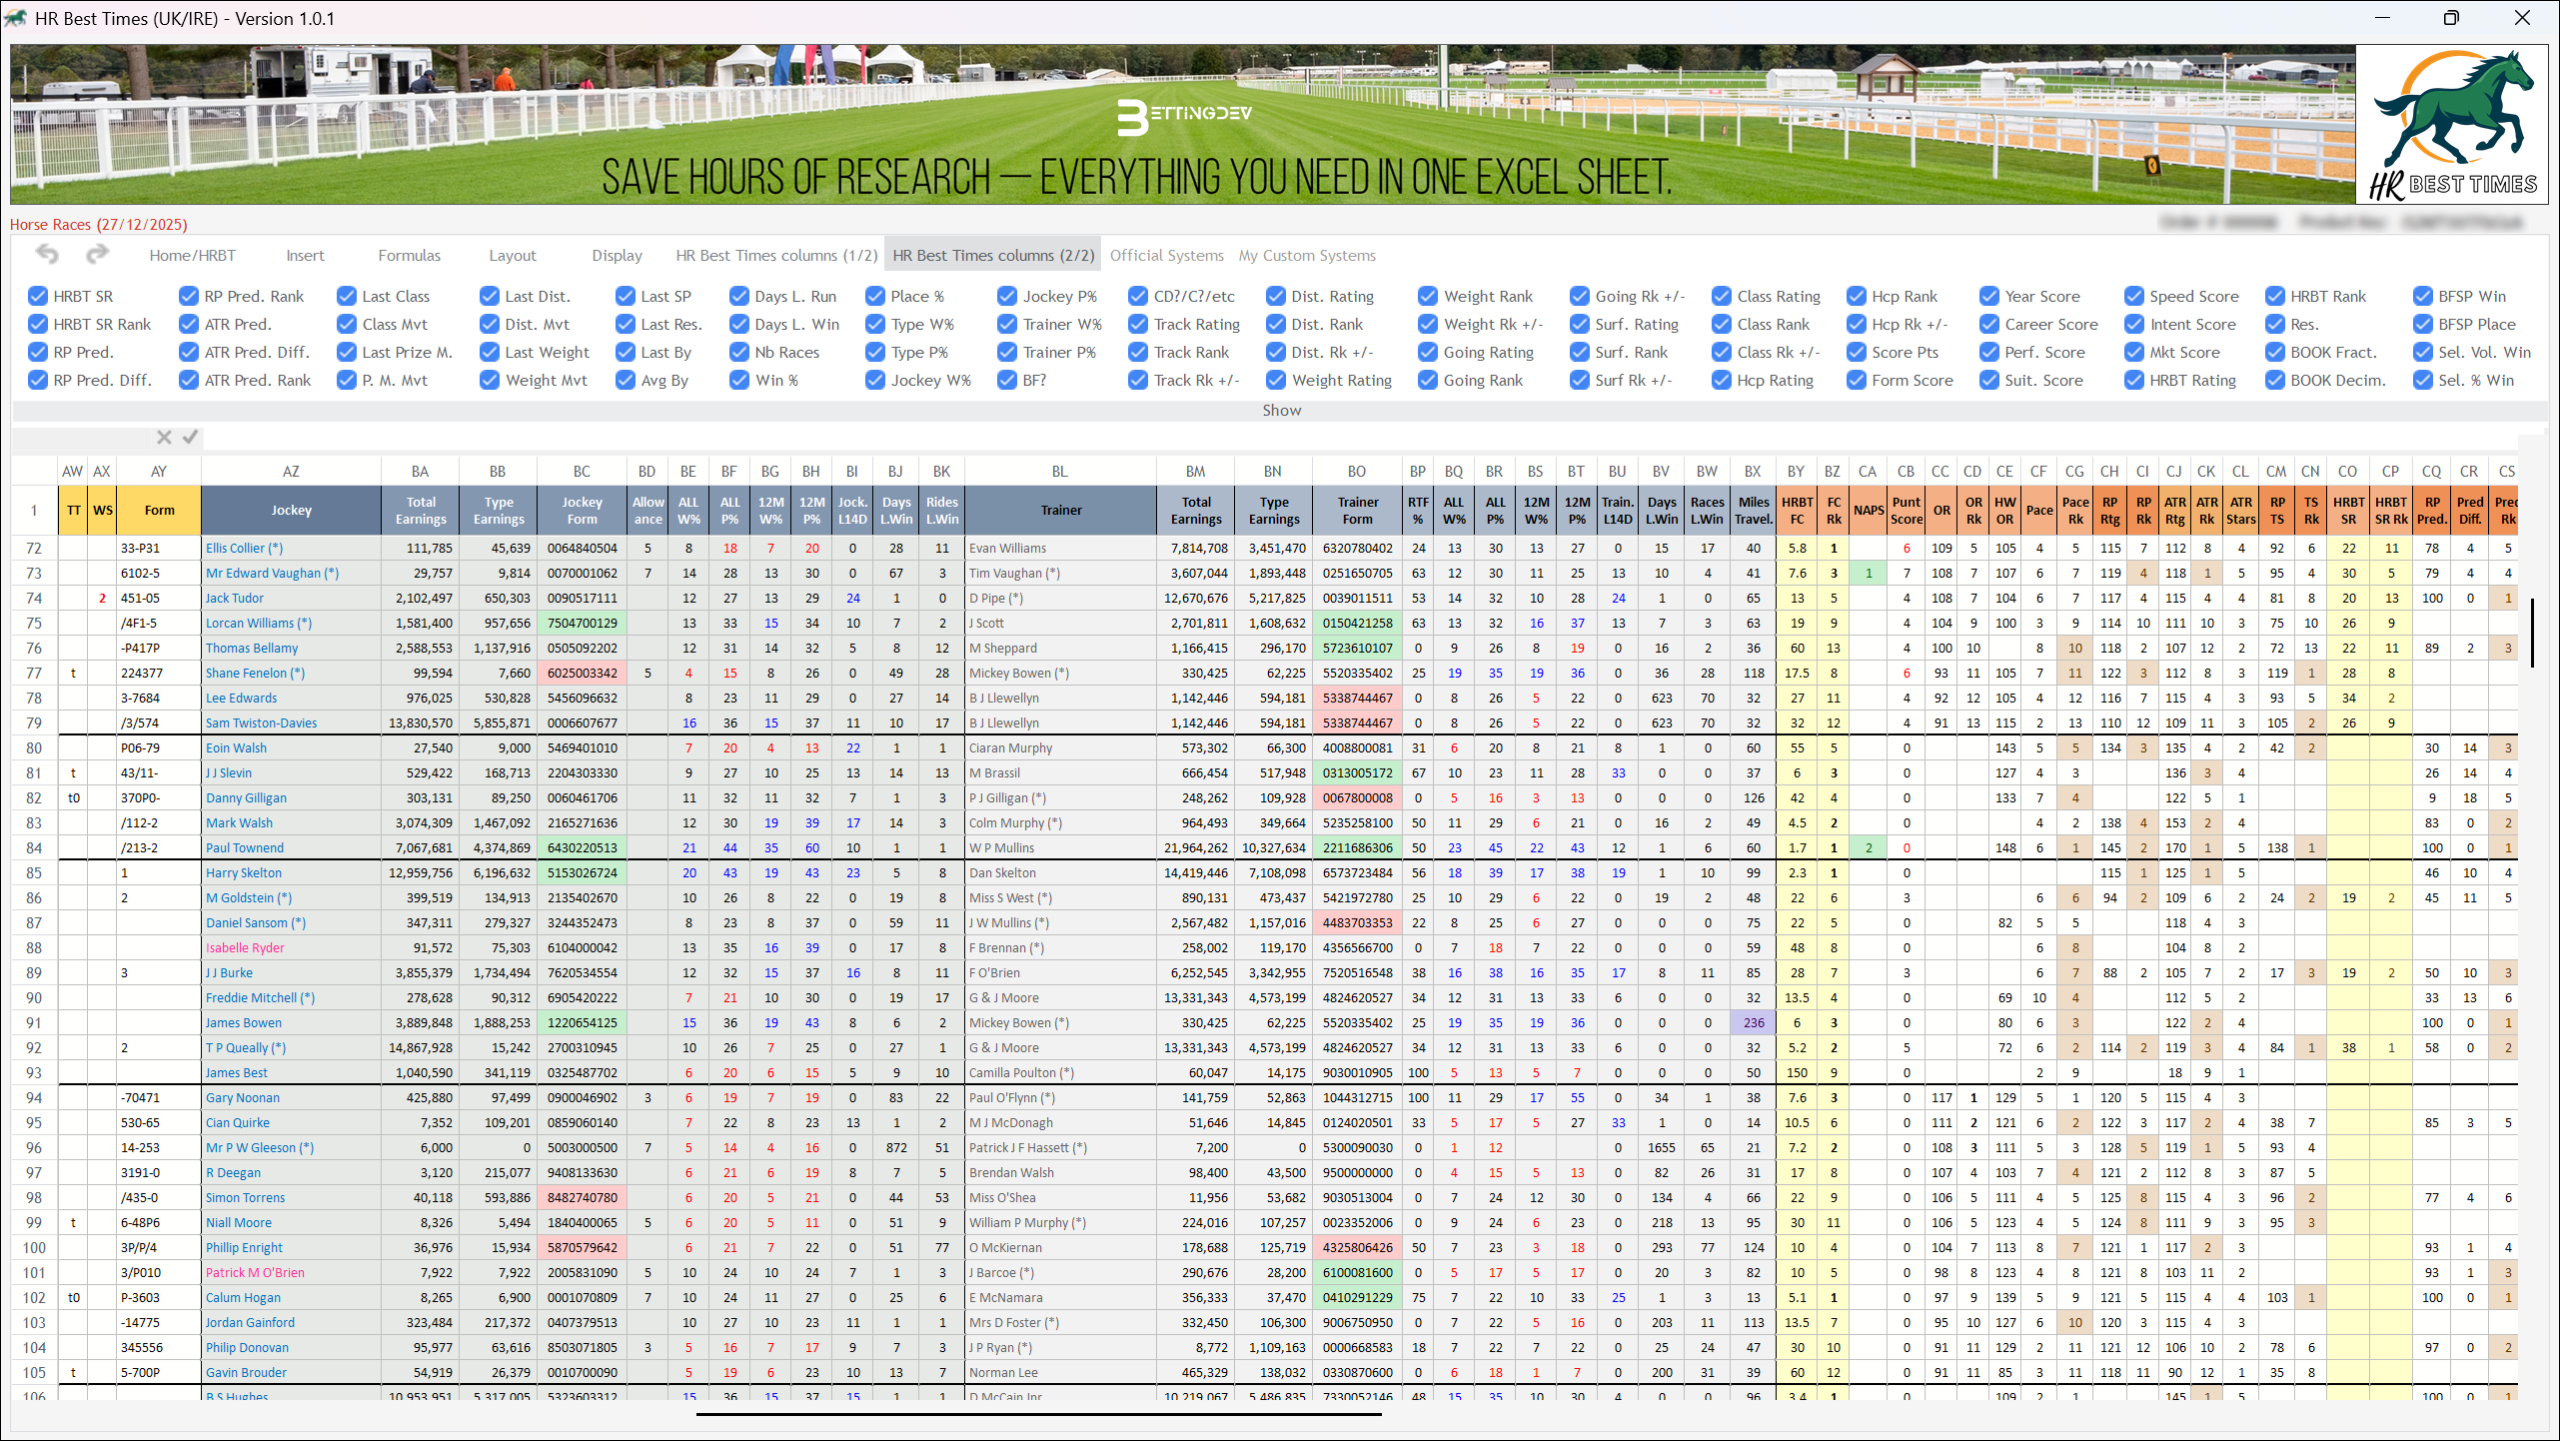Switch to the Official Systems tab
This screenshot has height=1441, width=2560.
point(1166,255)
